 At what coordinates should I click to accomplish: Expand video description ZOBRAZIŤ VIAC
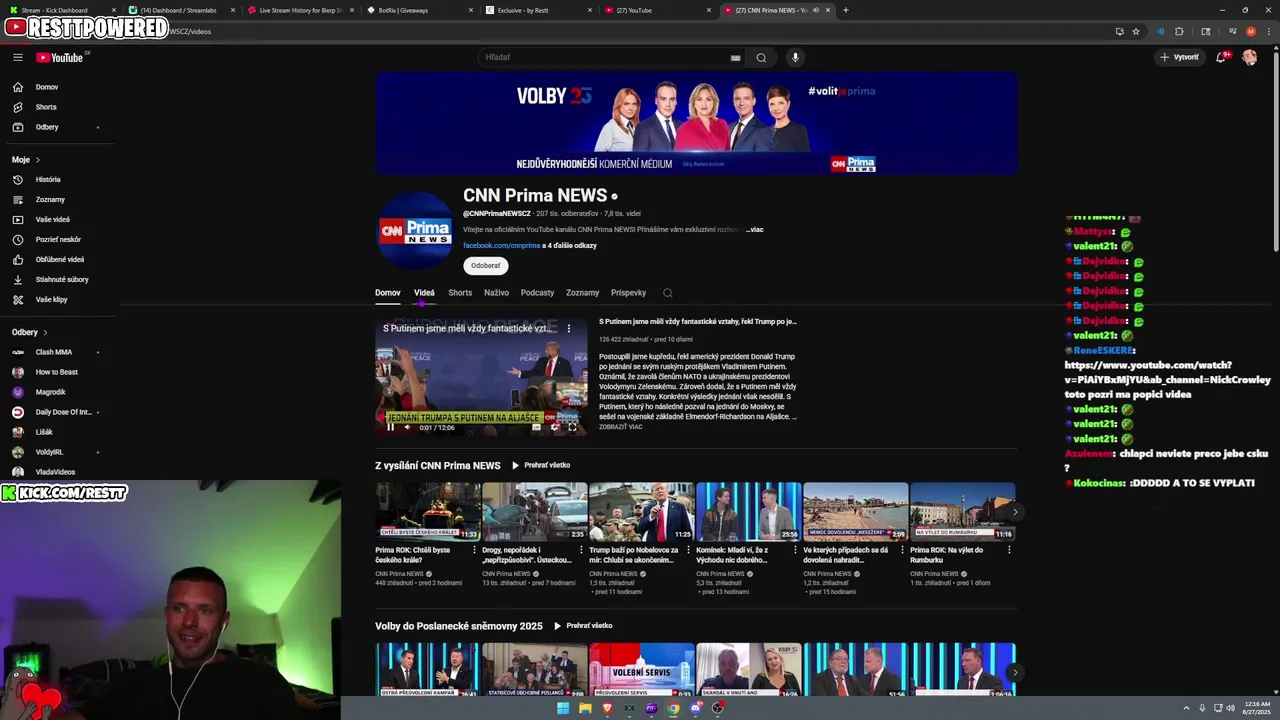pyautogui.click(x=621, y=427)
